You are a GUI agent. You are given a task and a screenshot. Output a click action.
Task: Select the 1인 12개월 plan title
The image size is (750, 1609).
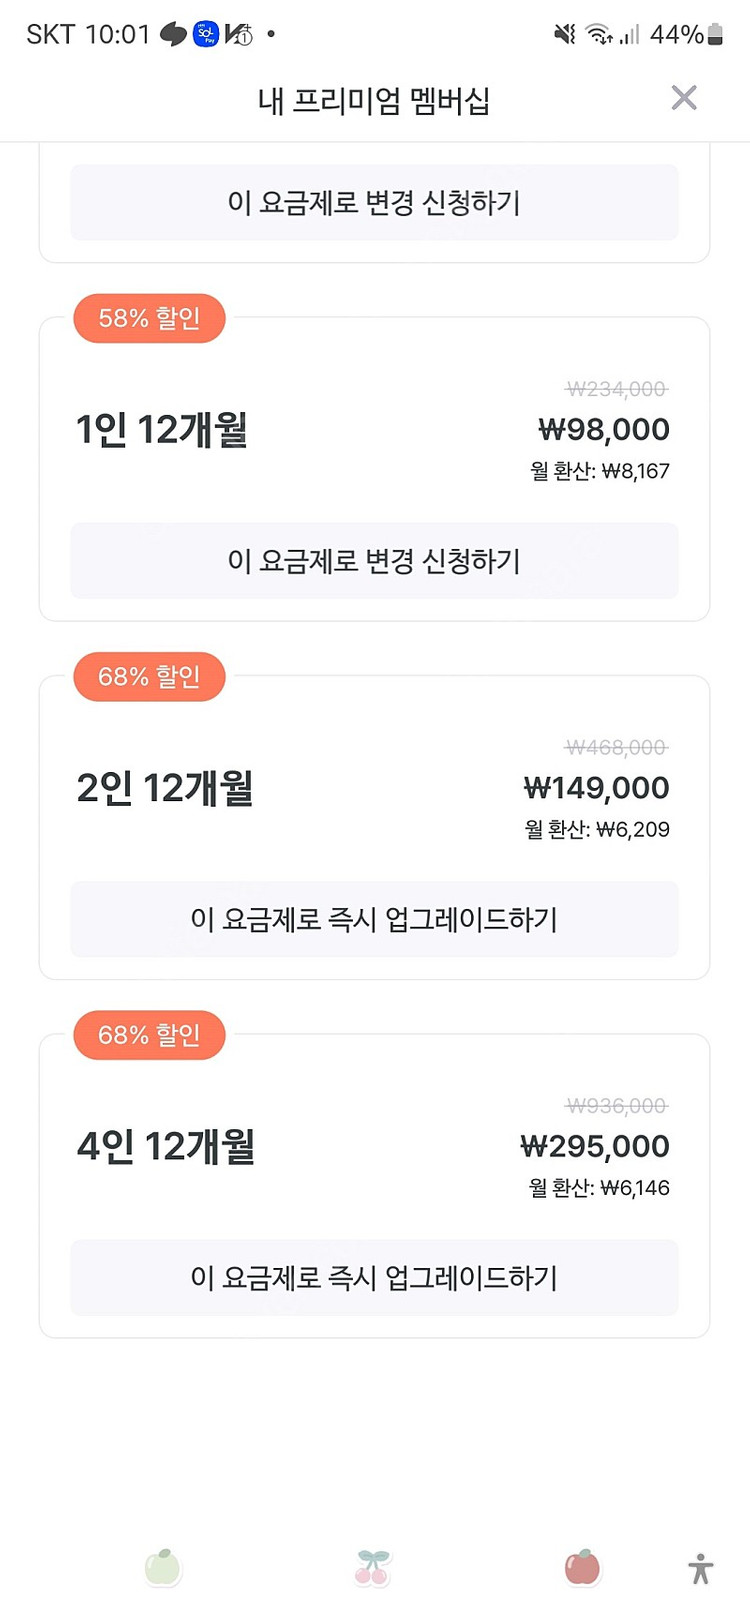(x=162, y=430)
